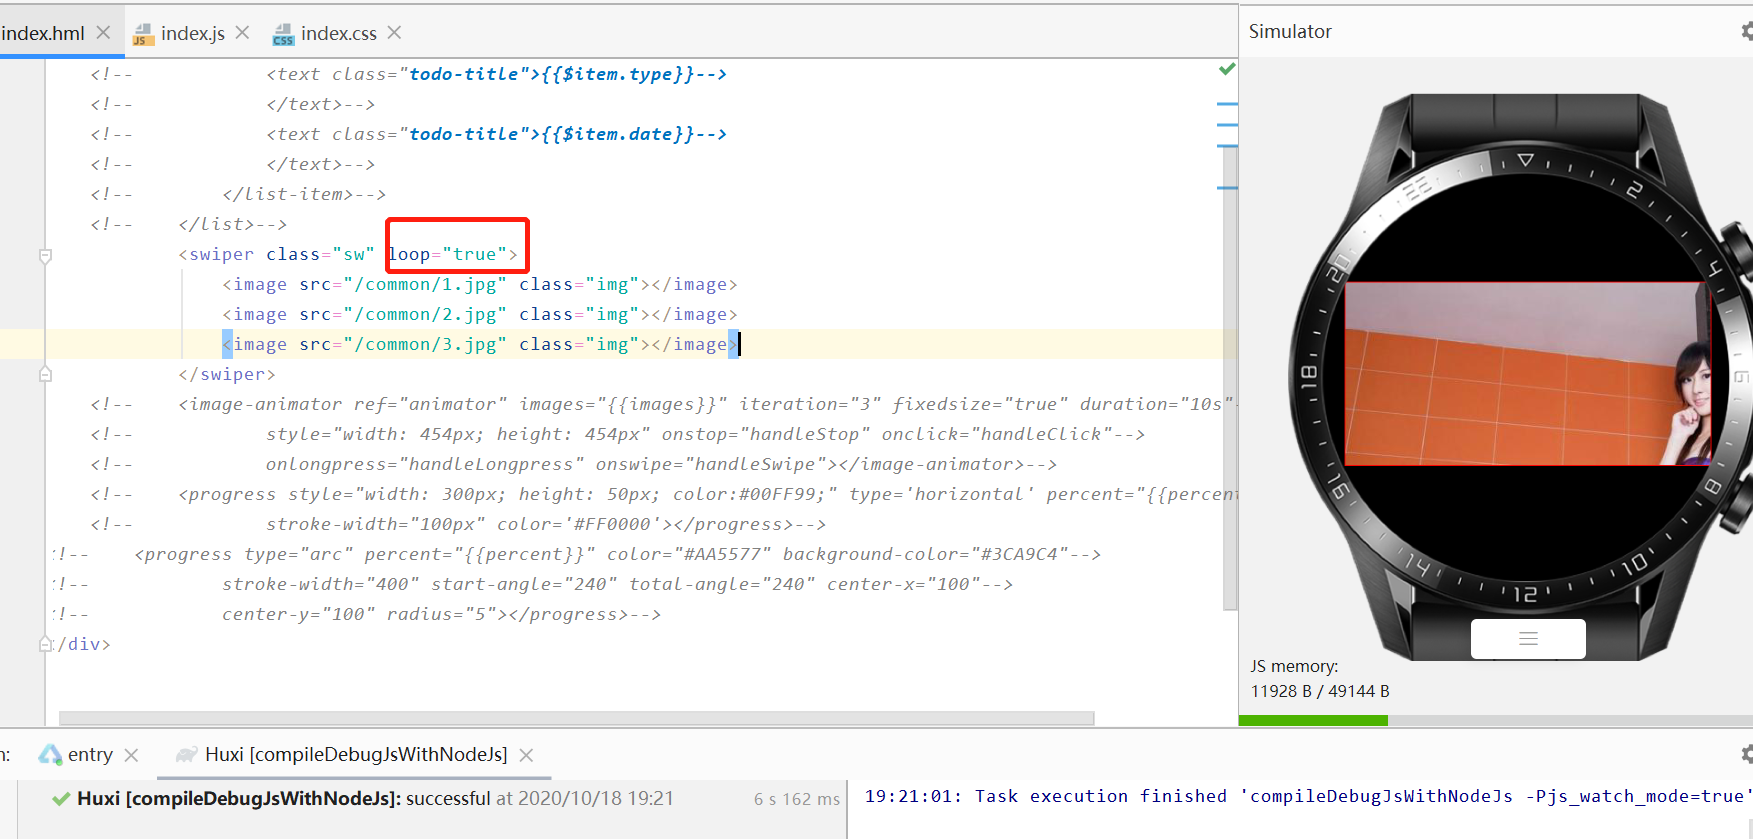Close the entry run tab
The width and height of the screenshot is (1753, 839).
click(131, 755)
